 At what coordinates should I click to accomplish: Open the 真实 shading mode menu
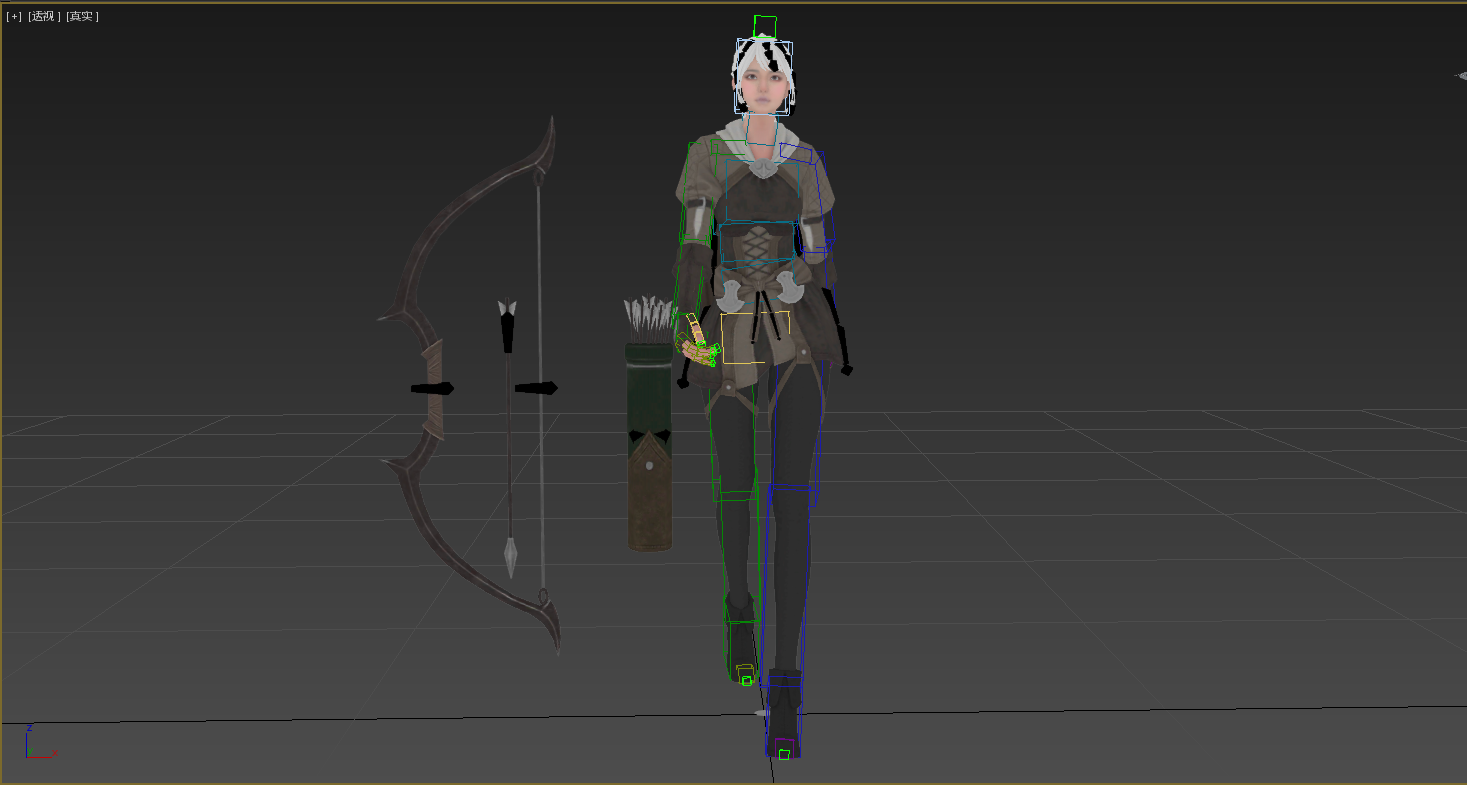click(x=82, y=16)
